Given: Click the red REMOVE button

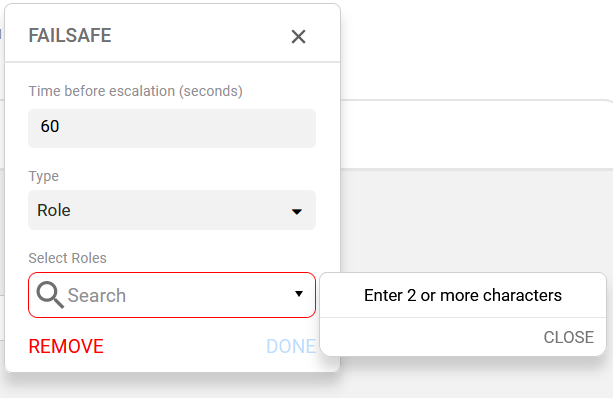Looking at the screenshot, I should click(66, 346).
